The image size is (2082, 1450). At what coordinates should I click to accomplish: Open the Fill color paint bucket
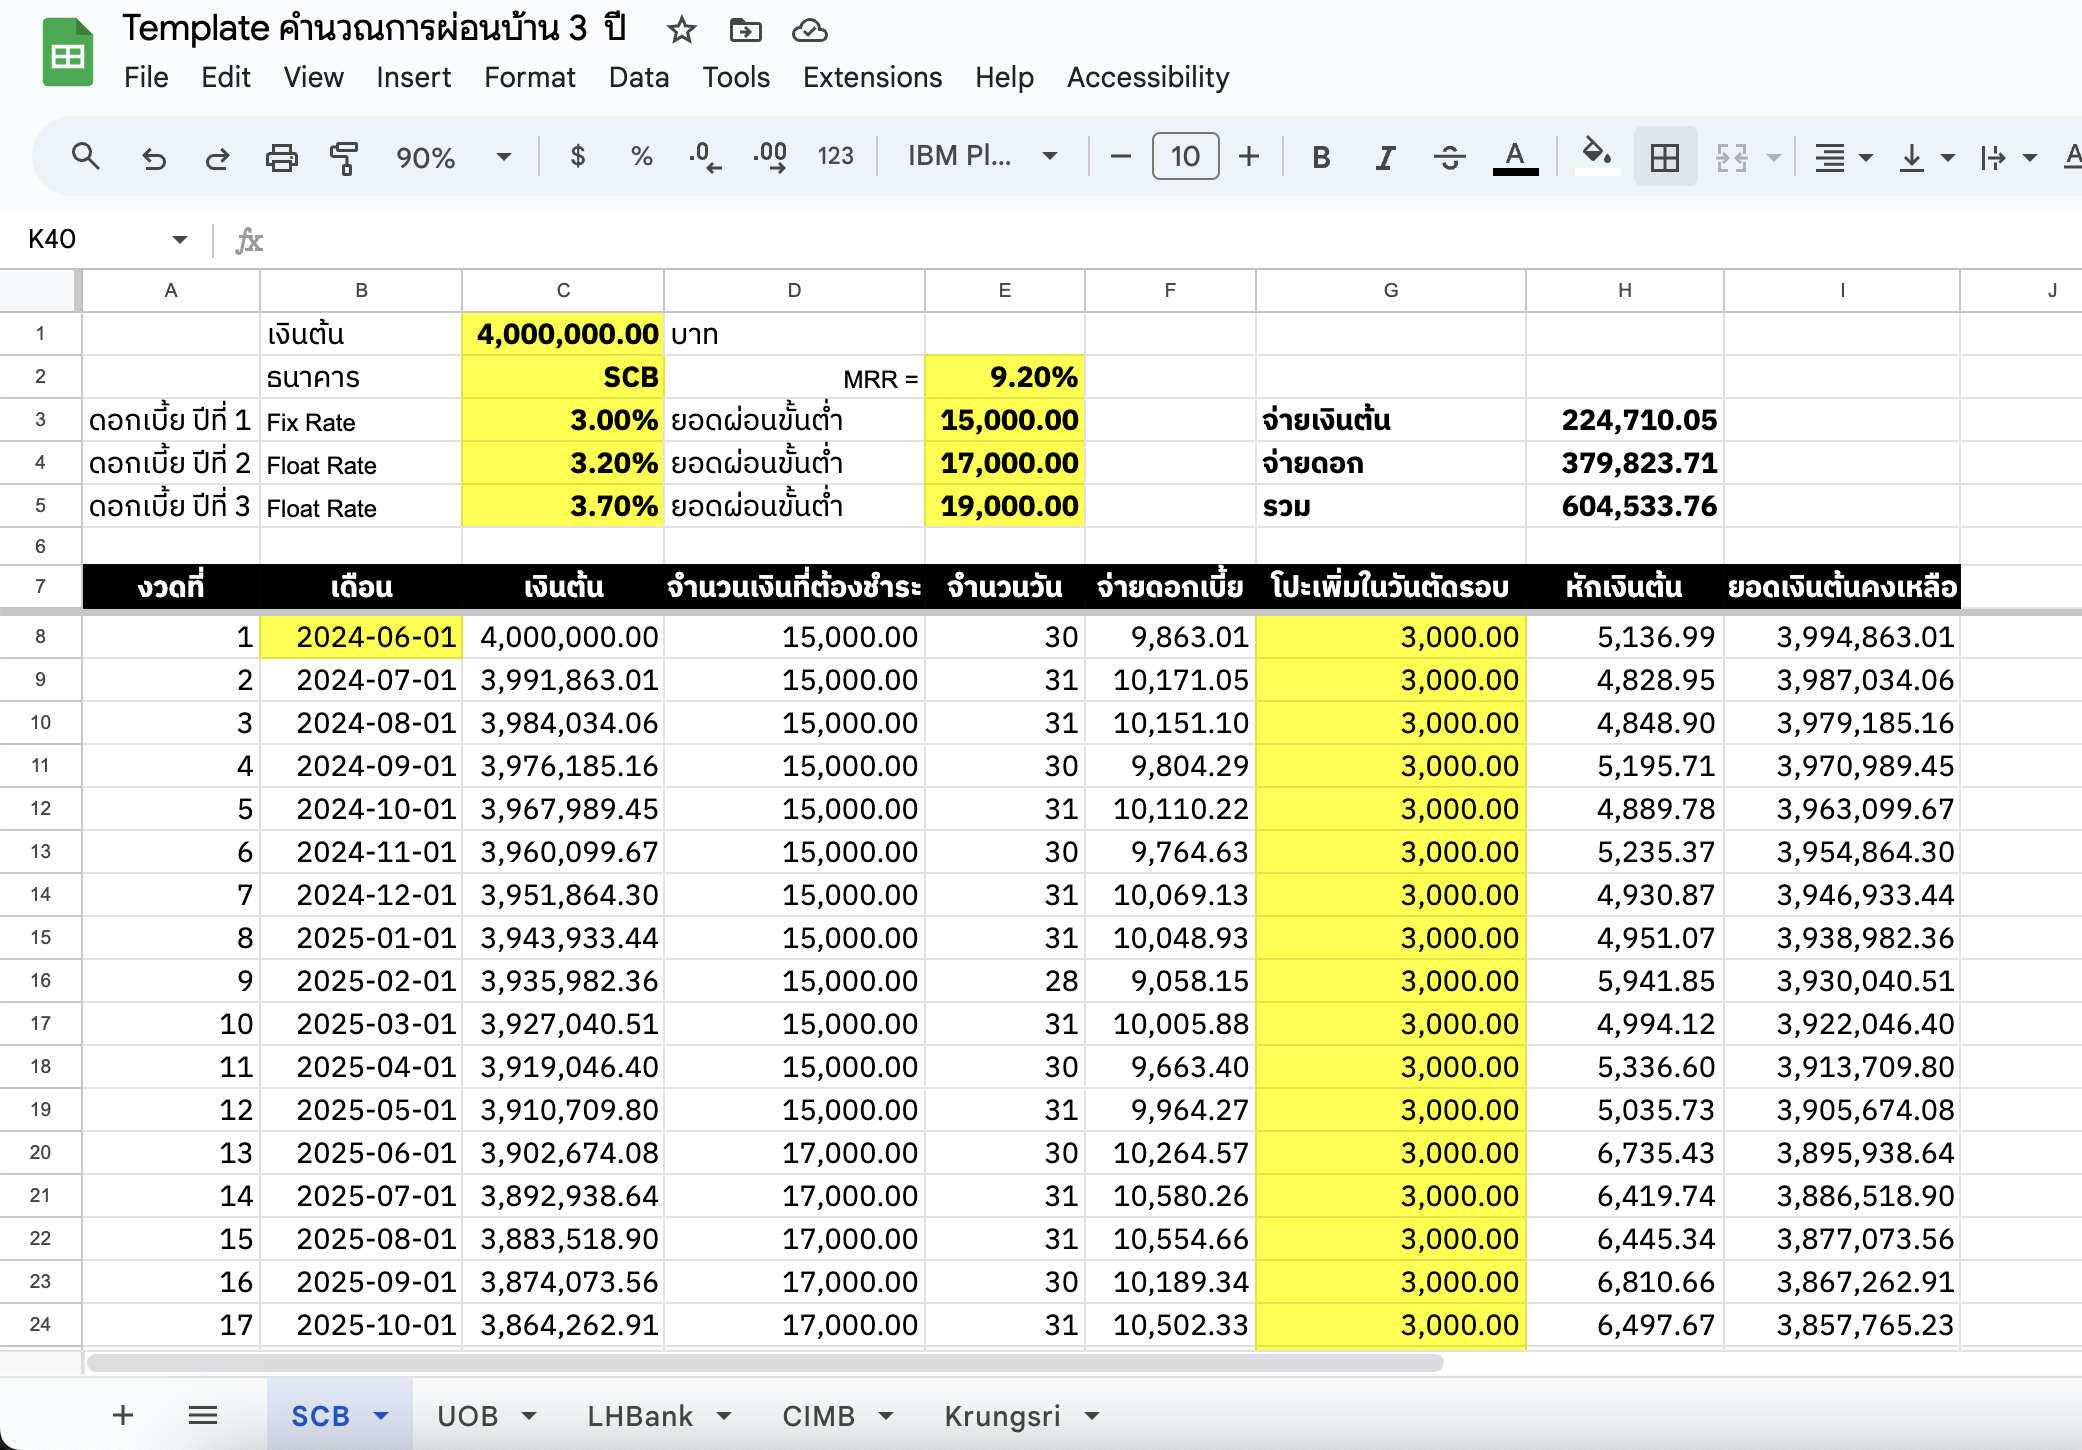tap(1595, 155)
